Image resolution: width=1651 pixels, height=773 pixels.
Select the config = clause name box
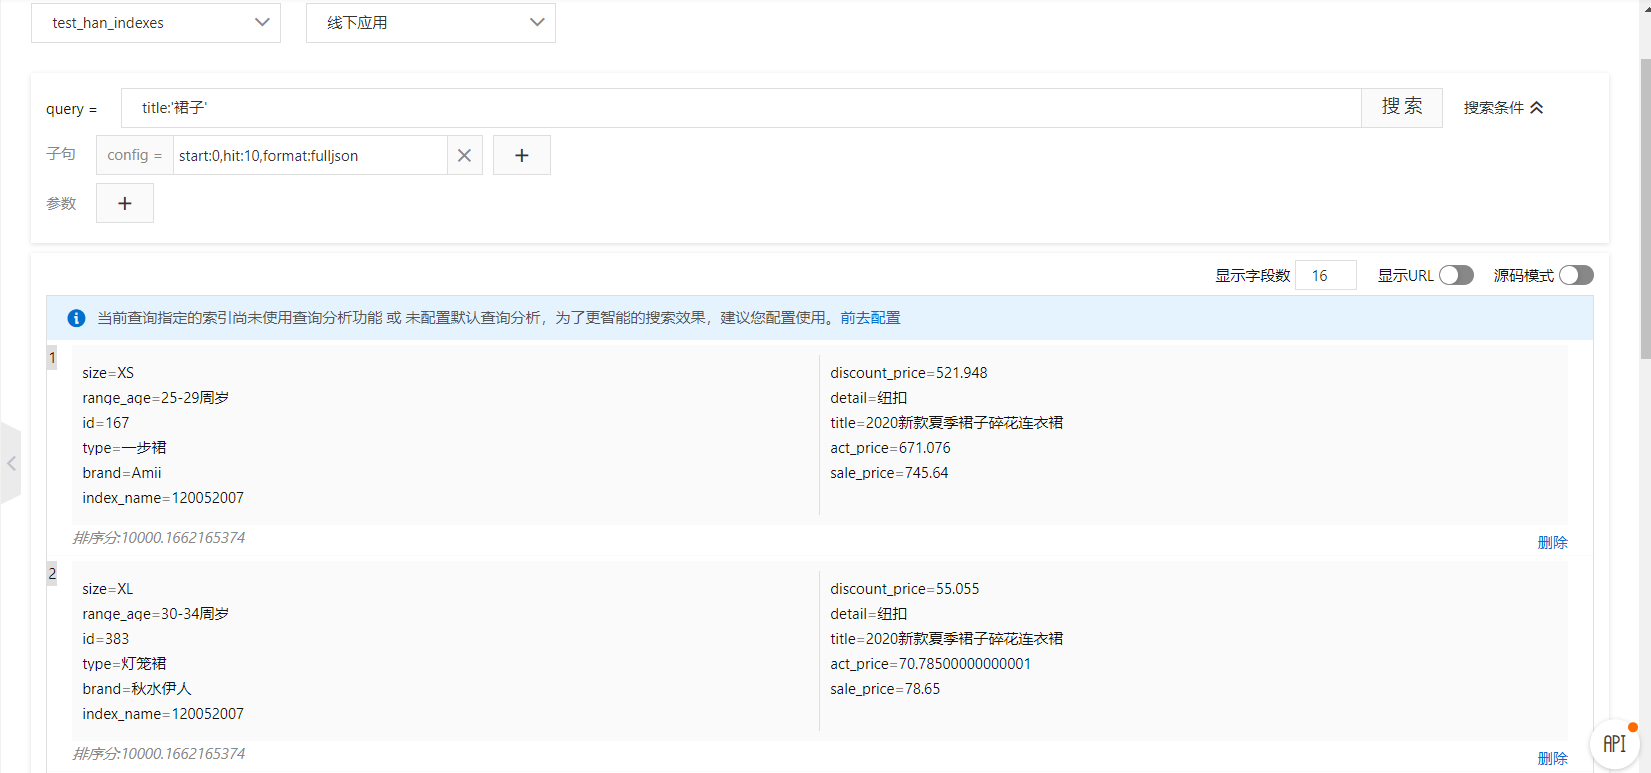(x=135, y=155)
